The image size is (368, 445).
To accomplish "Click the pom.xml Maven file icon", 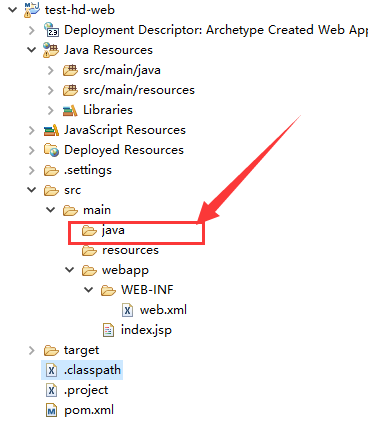I will [x=51, y=410].
